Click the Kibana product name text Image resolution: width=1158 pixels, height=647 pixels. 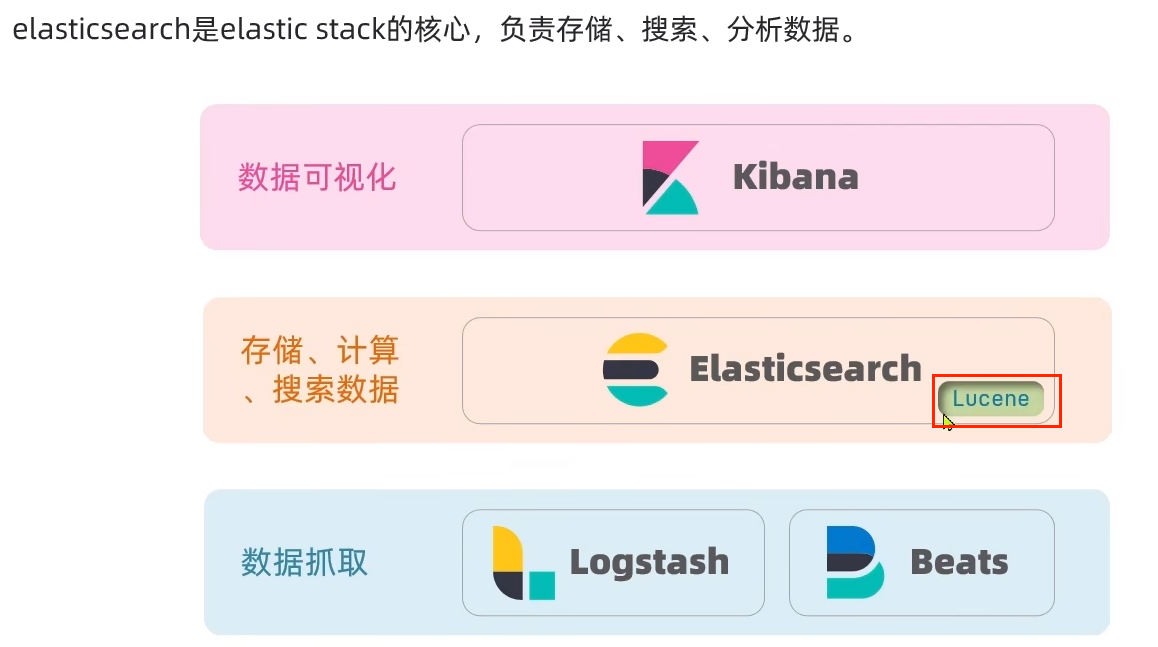[x=795, y=177]
